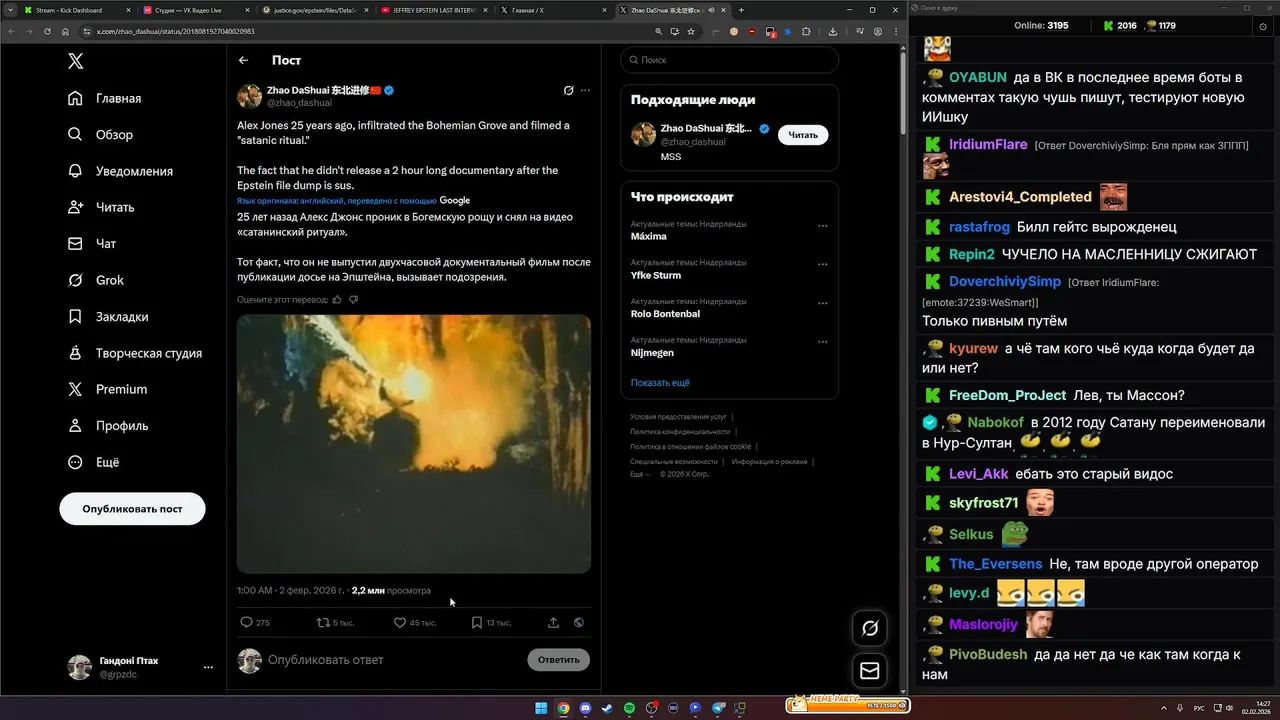Open the Chrome extensions puzzle icon

pyautogui.click(x=806, y=31)
